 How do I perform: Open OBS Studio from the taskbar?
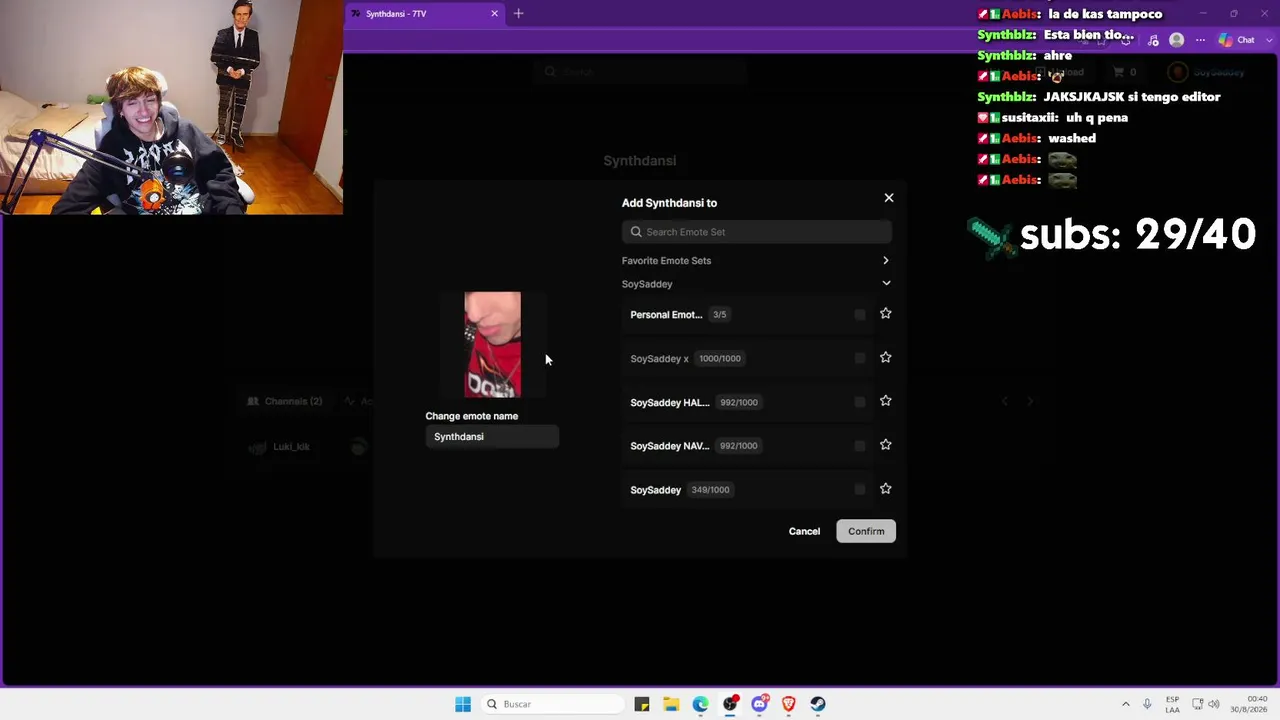[x=730, y=704]
